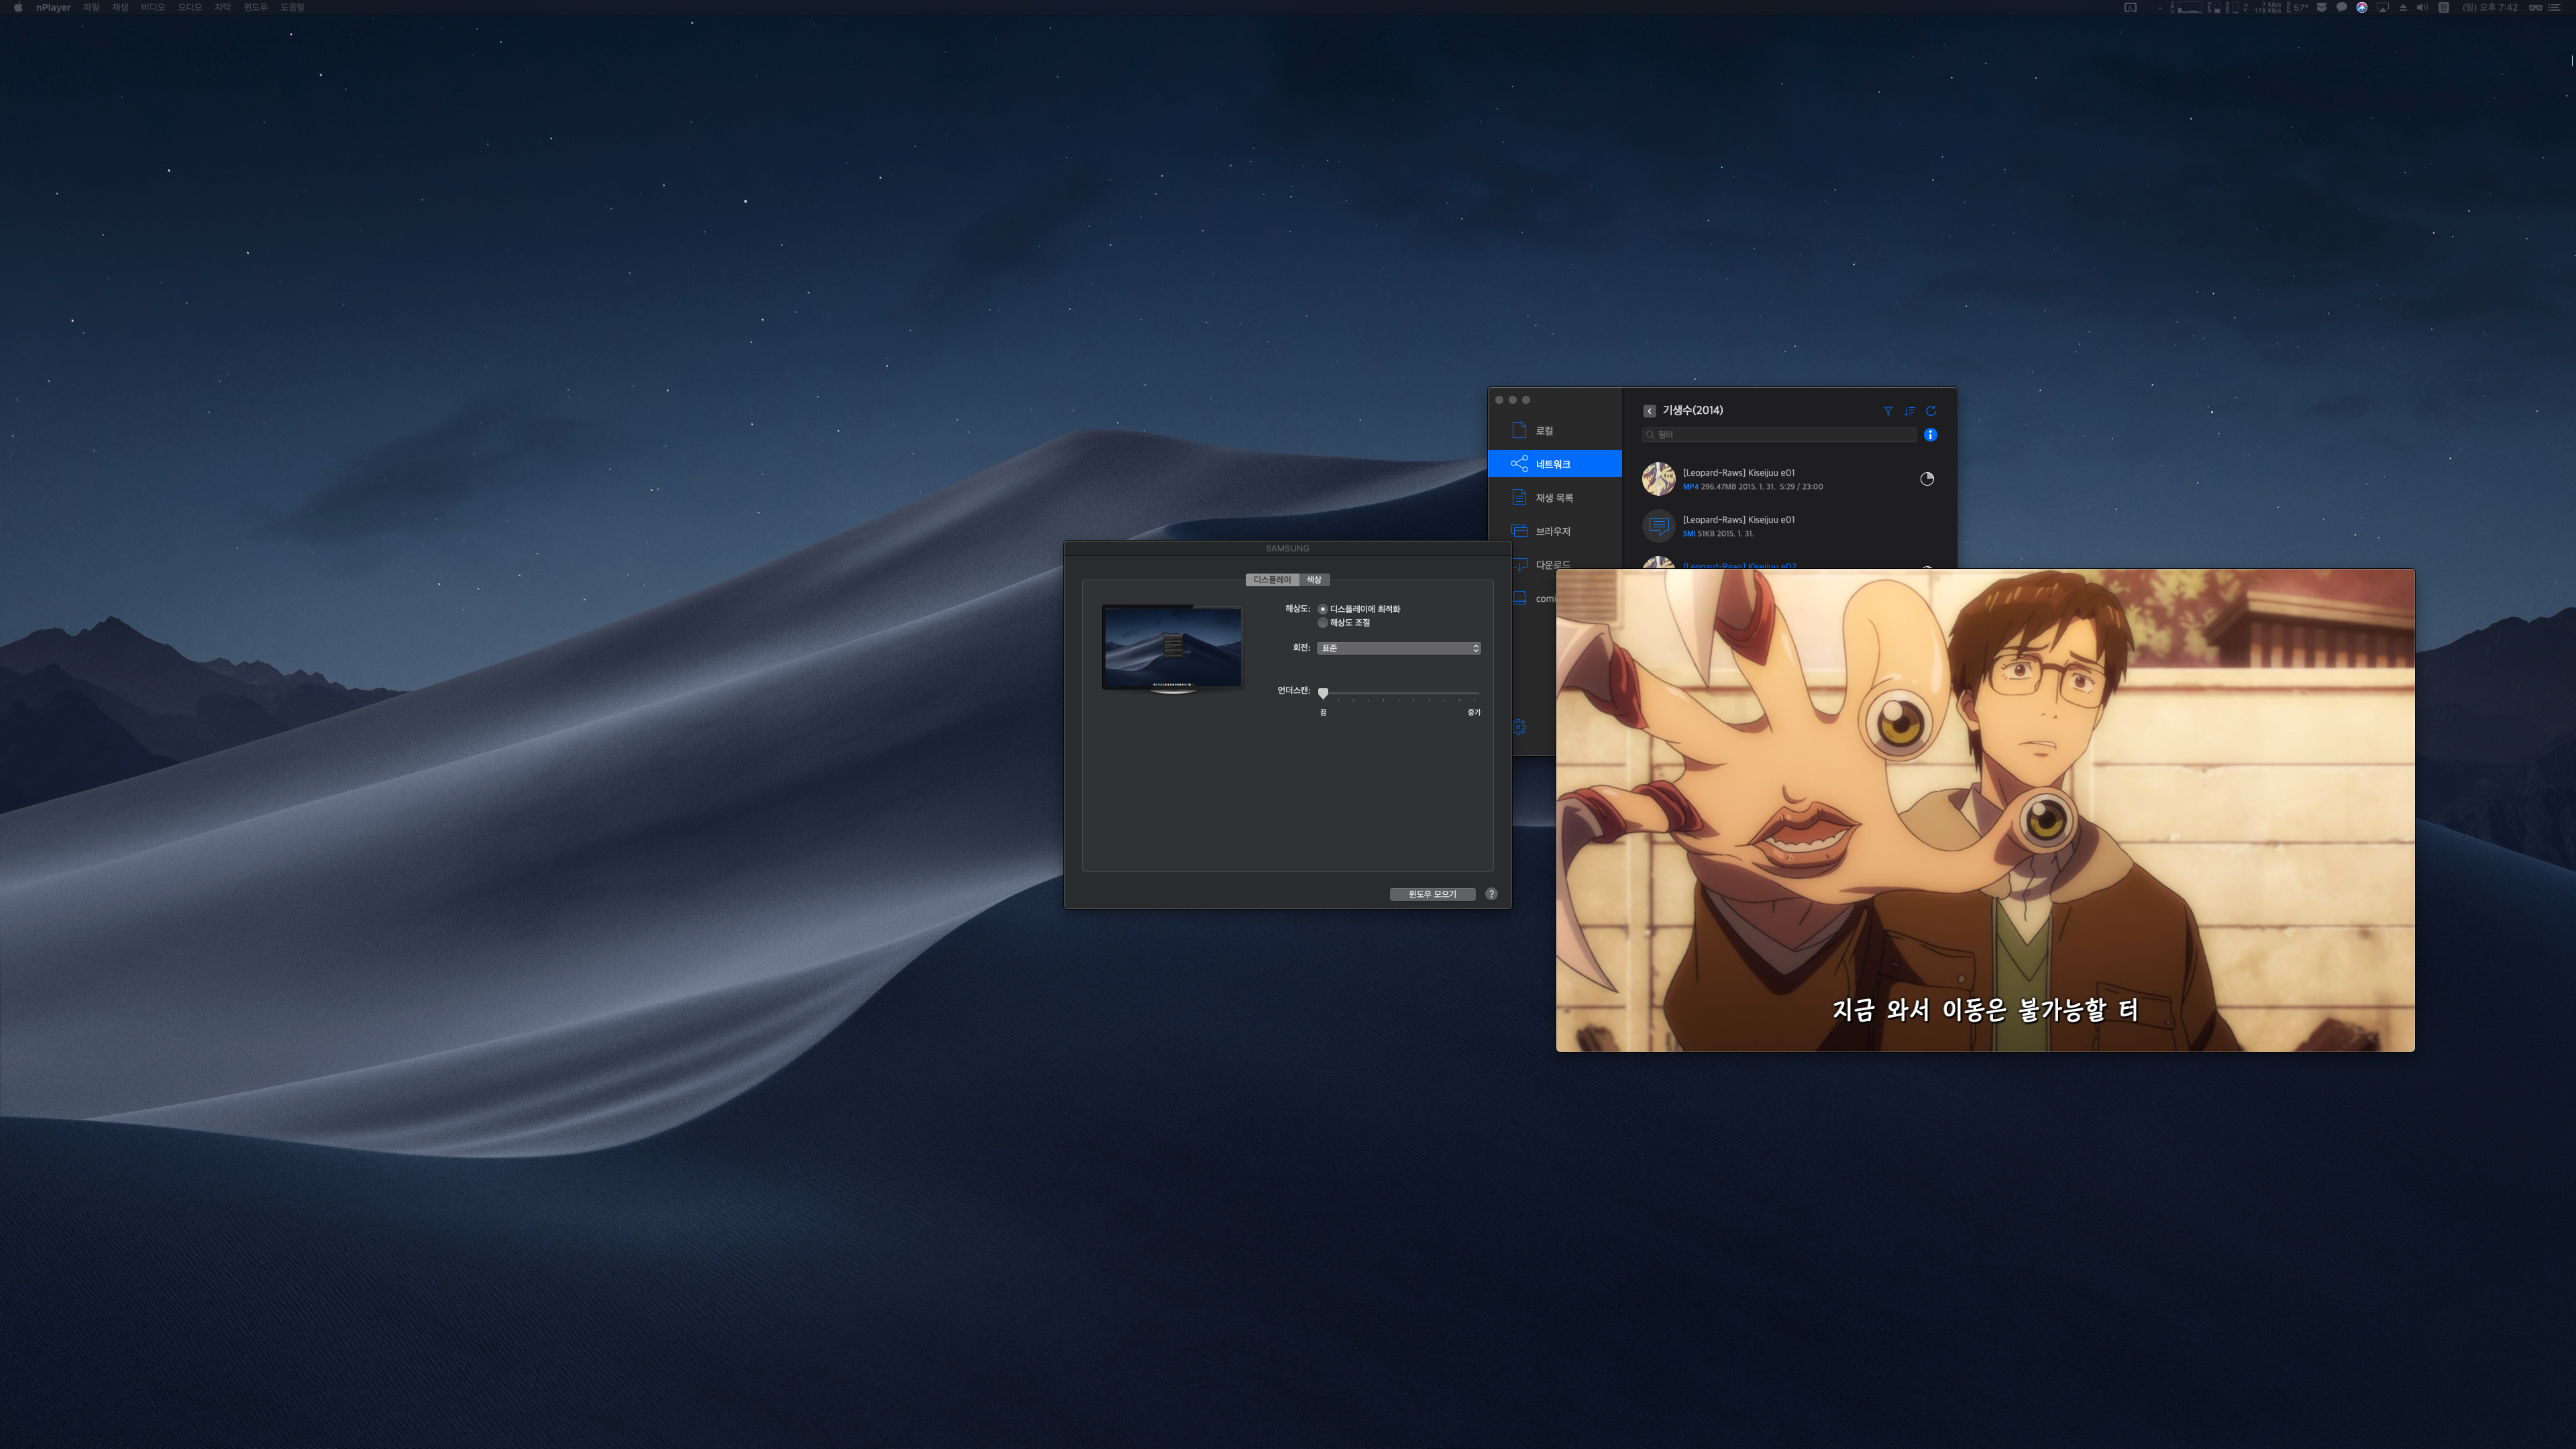
Task: Go back using the folder back arrow
Action: (x=1649, y=411)
